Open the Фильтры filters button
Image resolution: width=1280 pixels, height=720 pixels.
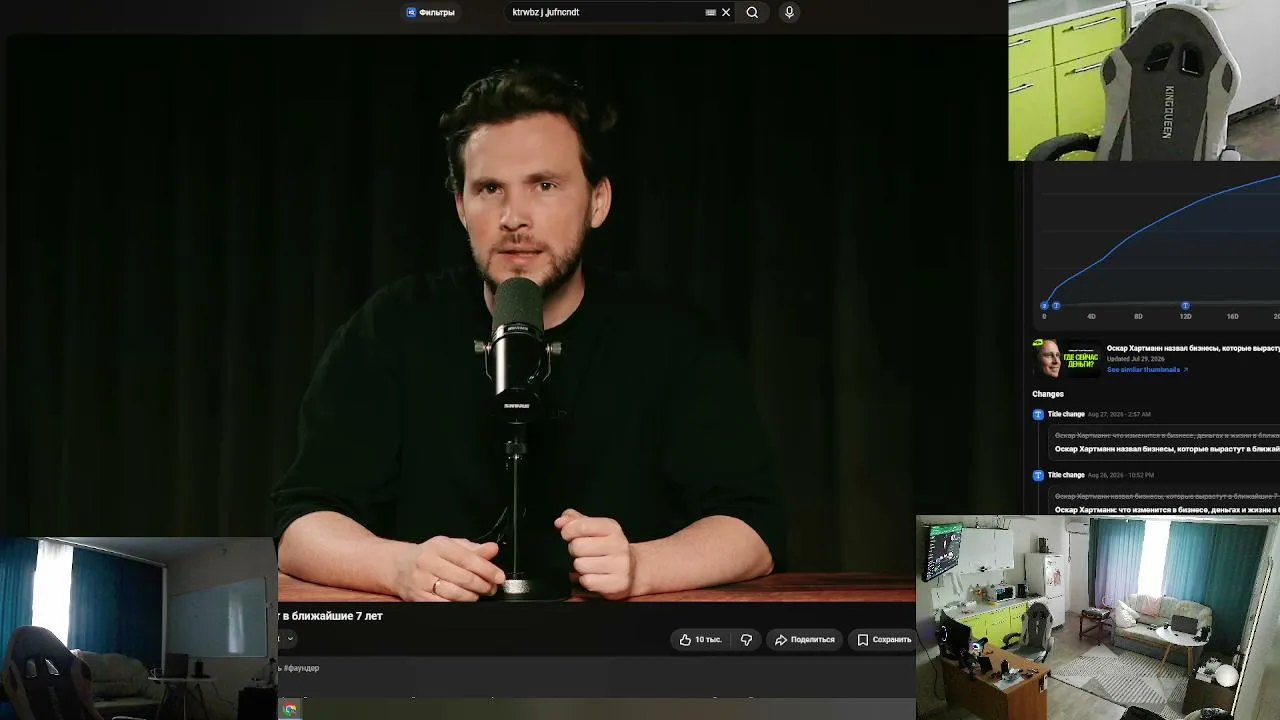pyautogui.click(x=430, y=12)
